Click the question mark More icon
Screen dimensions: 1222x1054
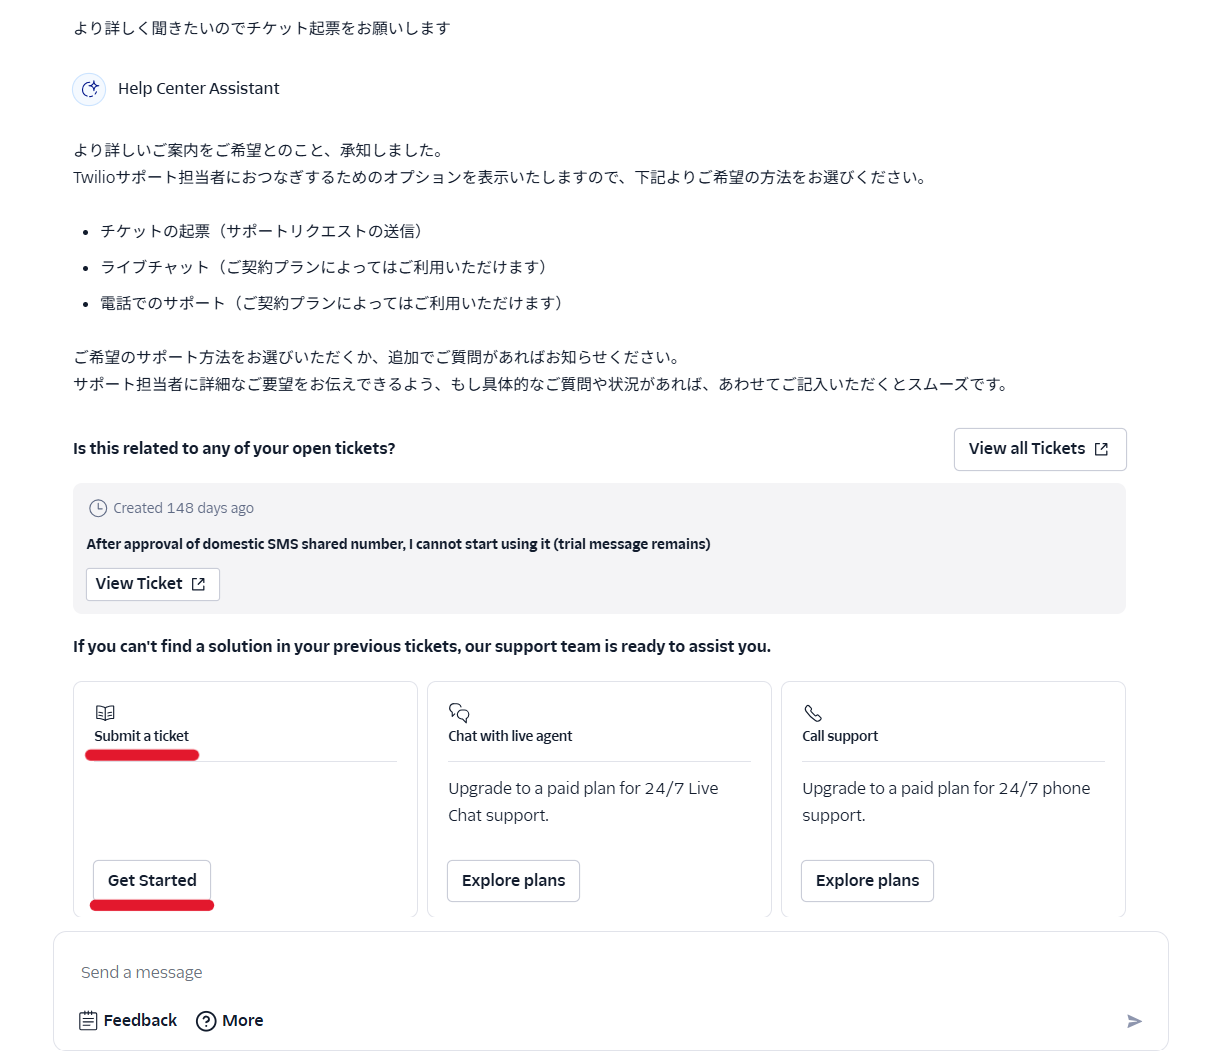[206, 1020]
